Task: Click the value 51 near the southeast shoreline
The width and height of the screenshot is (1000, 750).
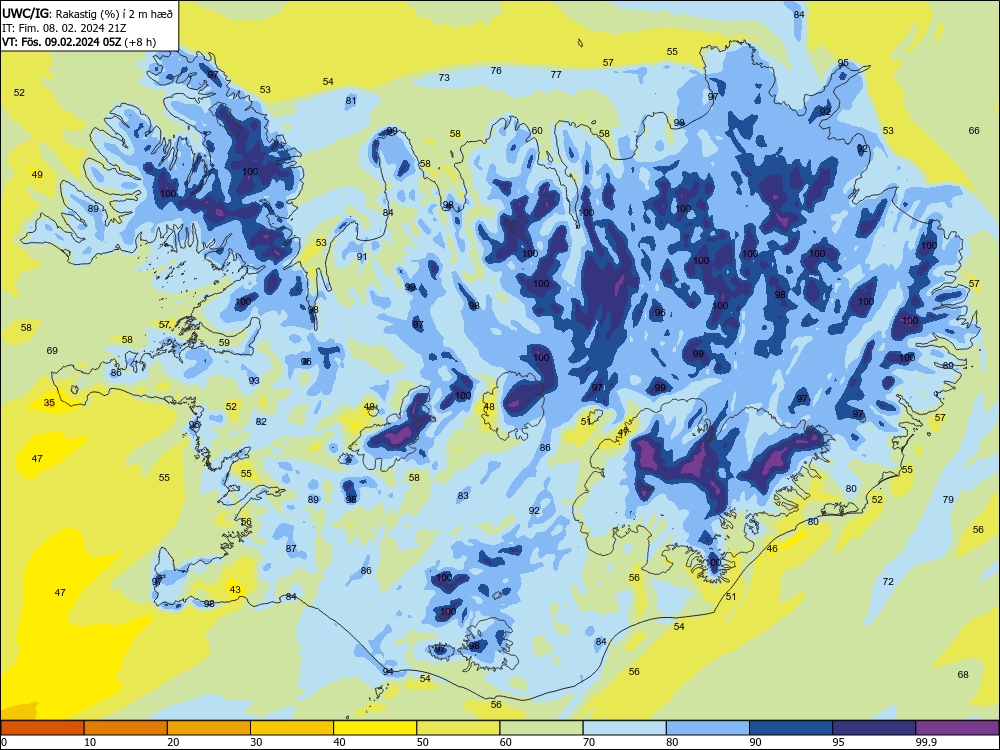Action: click(731, 597)
